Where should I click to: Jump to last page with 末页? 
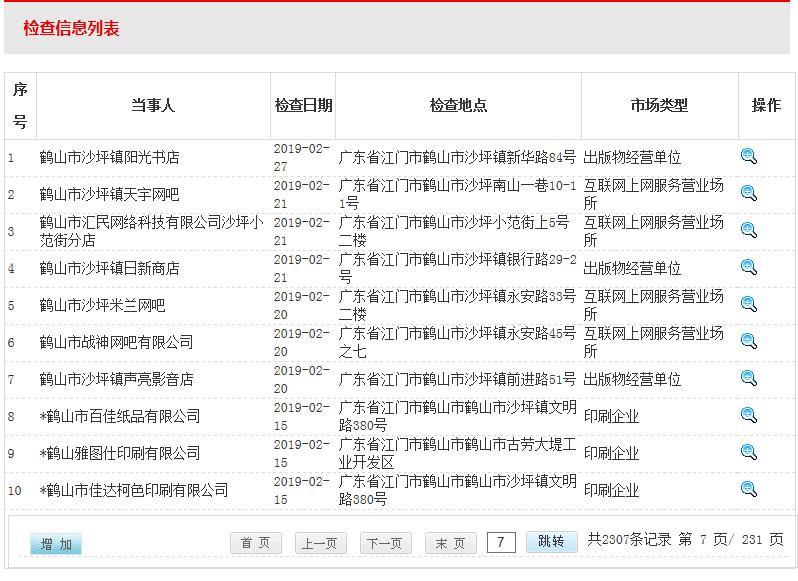(451, 543)
